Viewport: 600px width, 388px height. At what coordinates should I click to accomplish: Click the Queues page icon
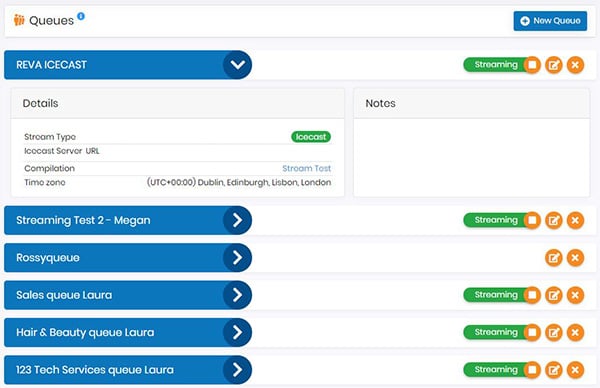[x=19, y=20]
